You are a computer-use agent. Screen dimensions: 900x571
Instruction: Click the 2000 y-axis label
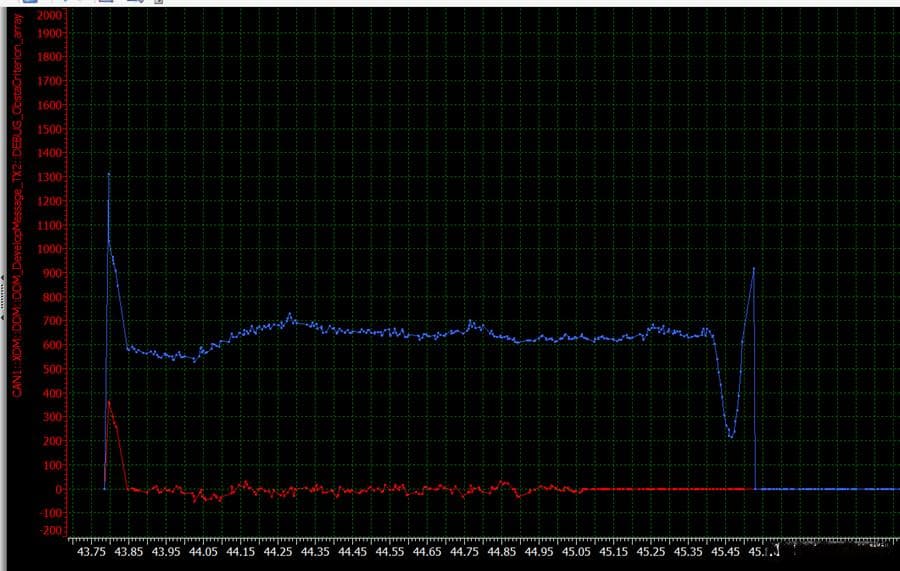pyautogui.click(x=49, y=15)
